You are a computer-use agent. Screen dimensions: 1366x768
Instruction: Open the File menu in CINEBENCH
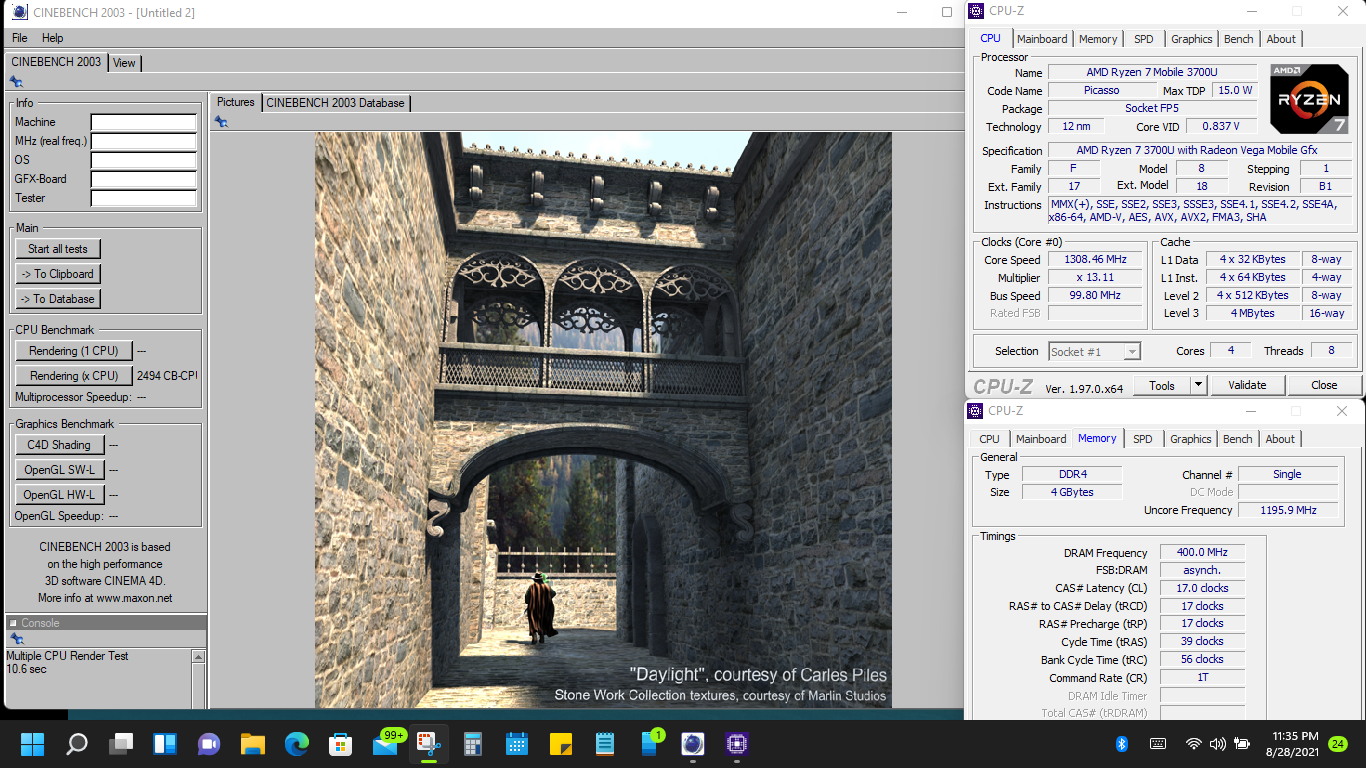(20, 38)
